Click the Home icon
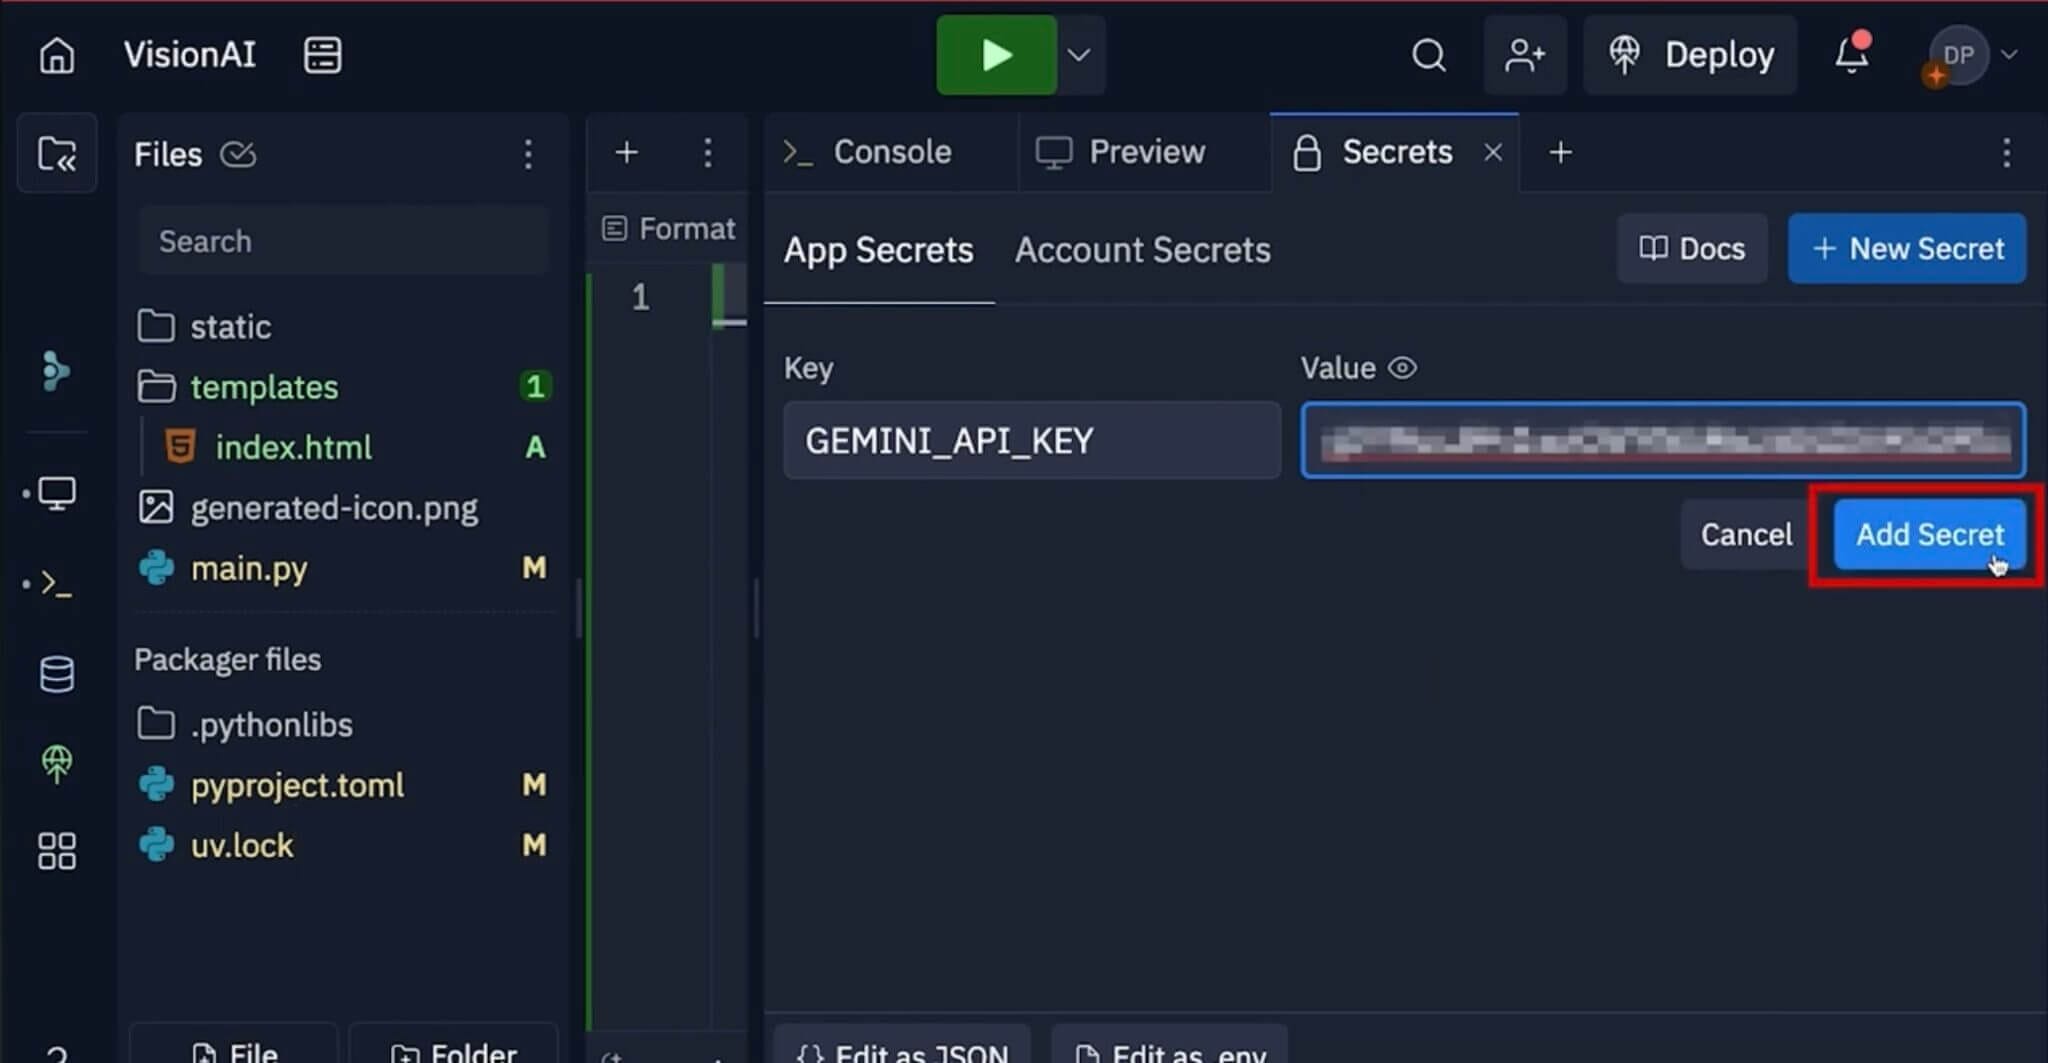The width and height of the screenshot is (2048, 1063). pyautogui.click(x=56, y=55)
